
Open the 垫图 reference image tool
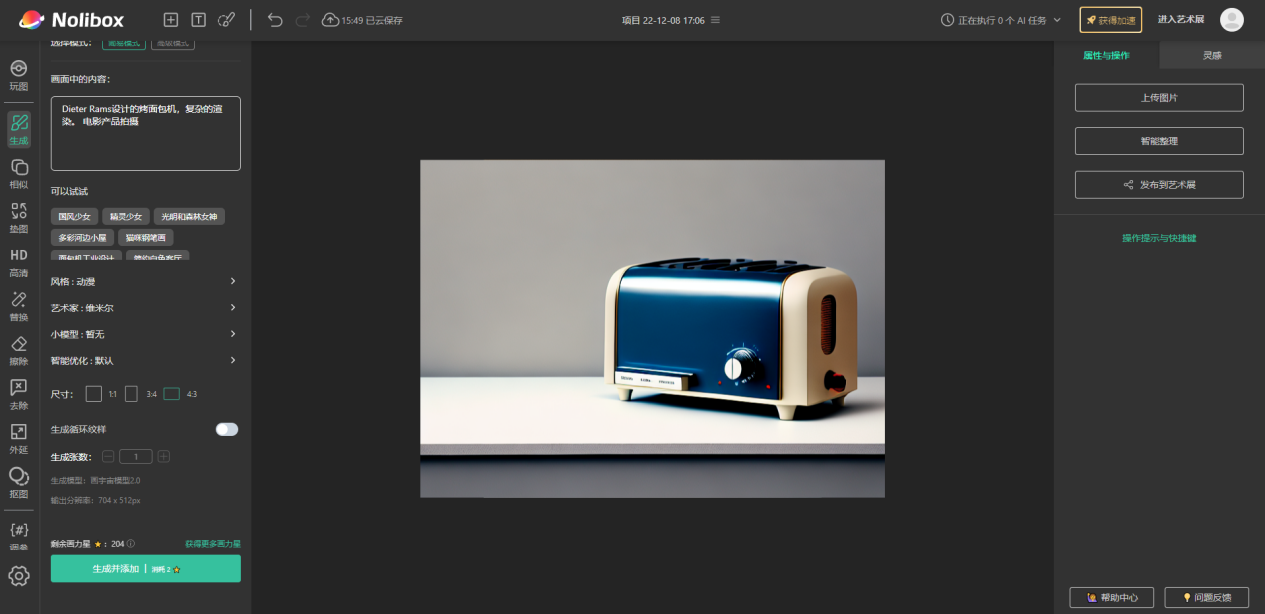point(19,217)
